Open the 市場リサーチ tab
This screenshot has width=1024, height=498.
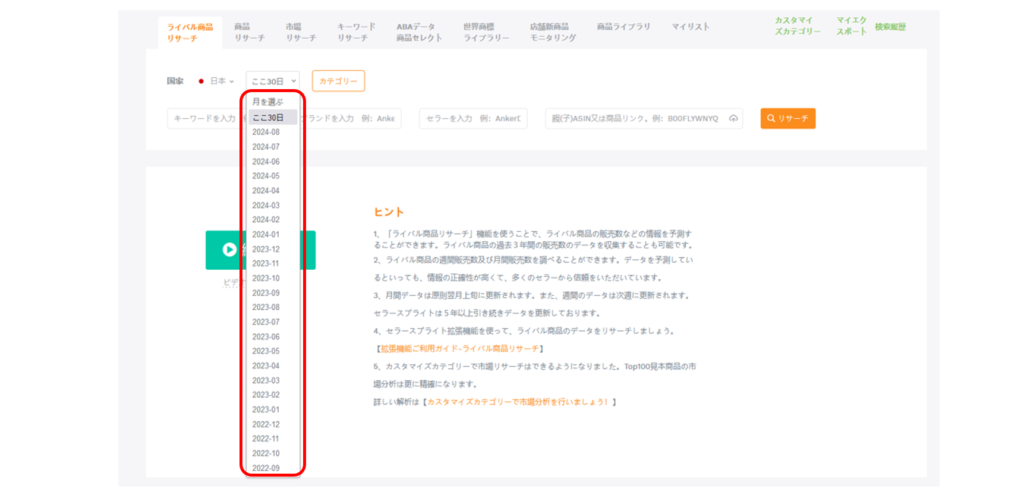click(301, 31)
